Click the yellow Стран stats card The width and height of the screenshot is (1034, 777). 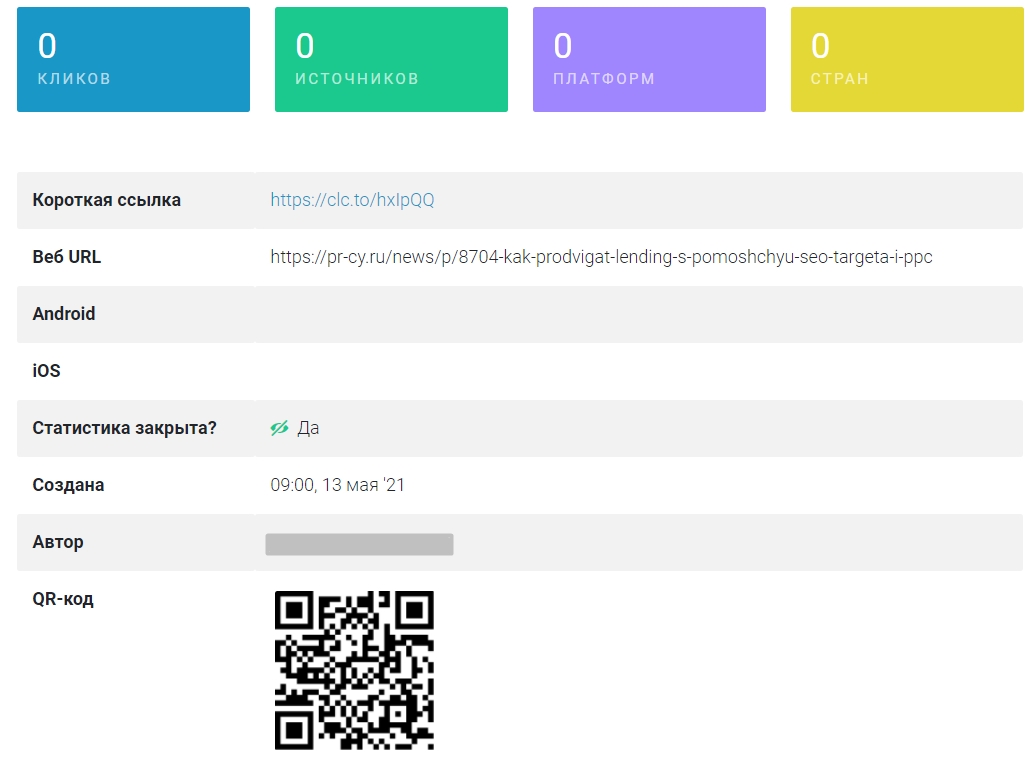[906, 60]
